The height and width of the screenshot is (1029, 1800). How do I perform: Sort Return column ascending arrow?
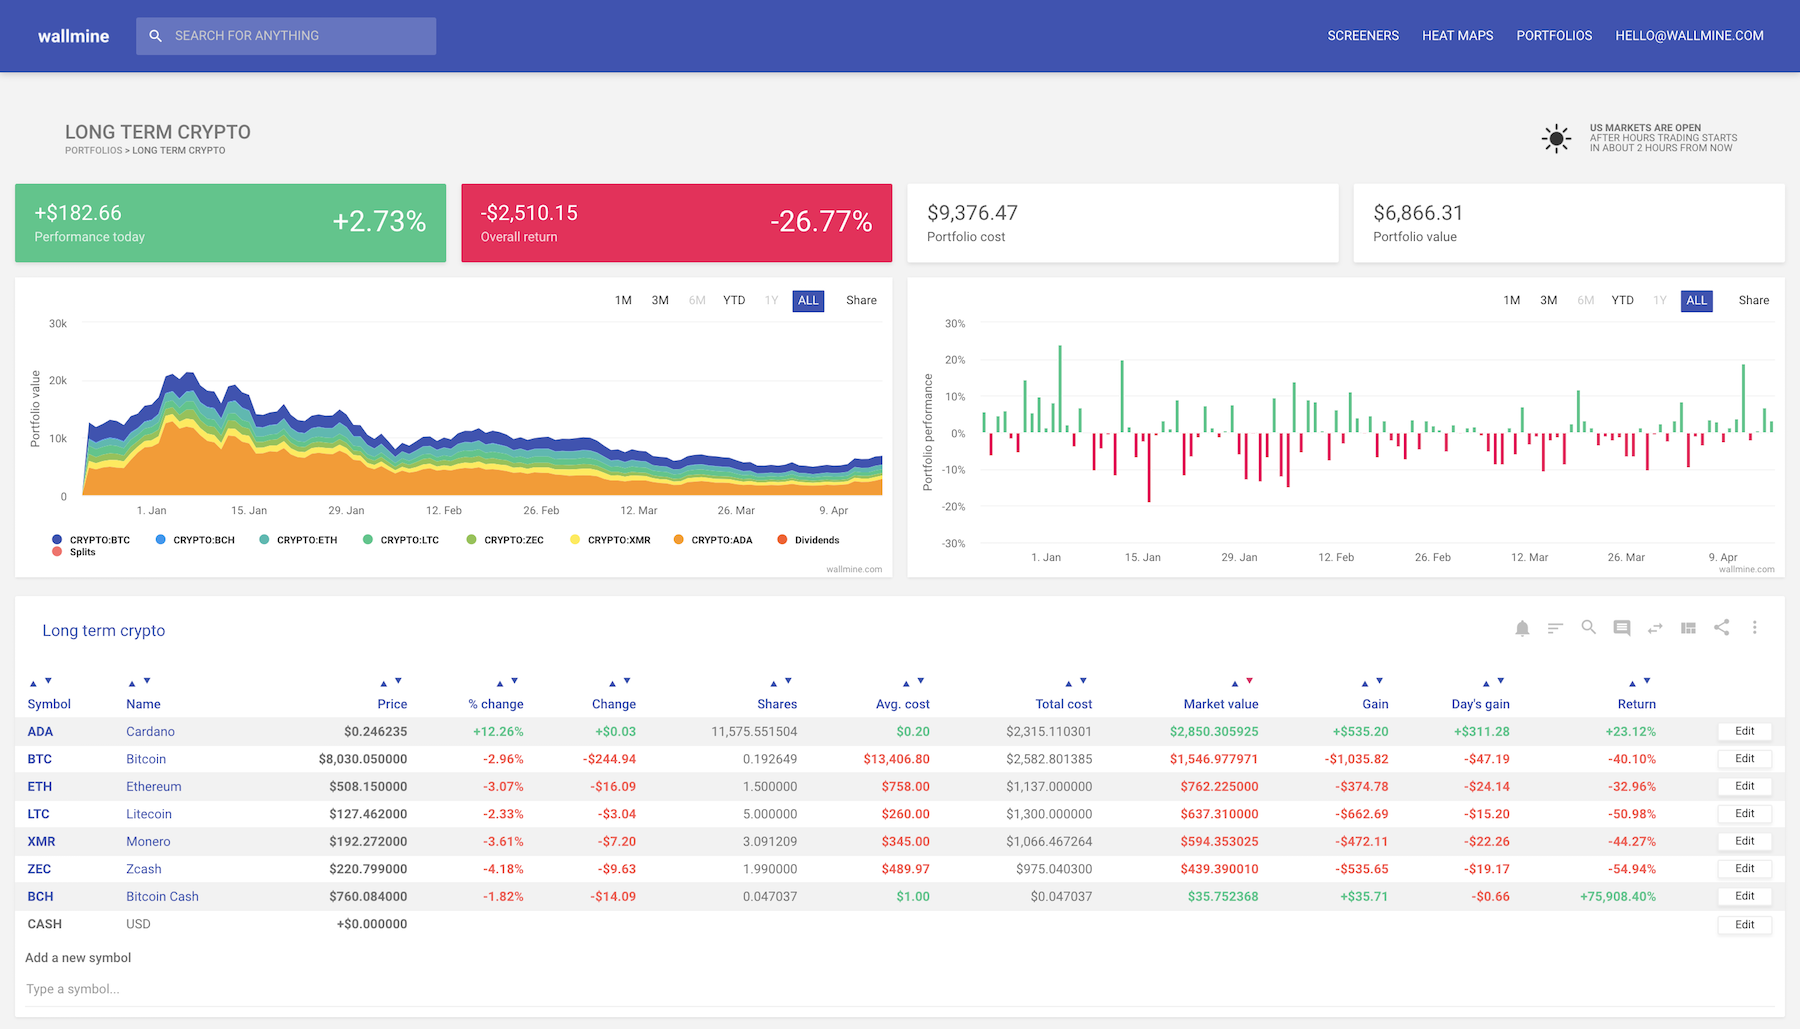(x=1632, y=683)
